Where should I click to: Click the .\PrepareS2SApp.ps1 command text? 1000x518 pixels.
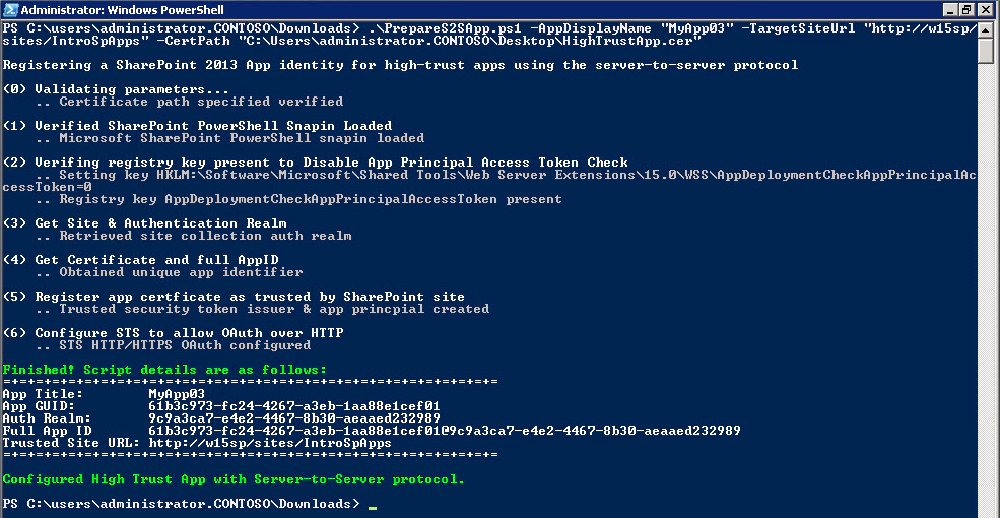point(432,29)
